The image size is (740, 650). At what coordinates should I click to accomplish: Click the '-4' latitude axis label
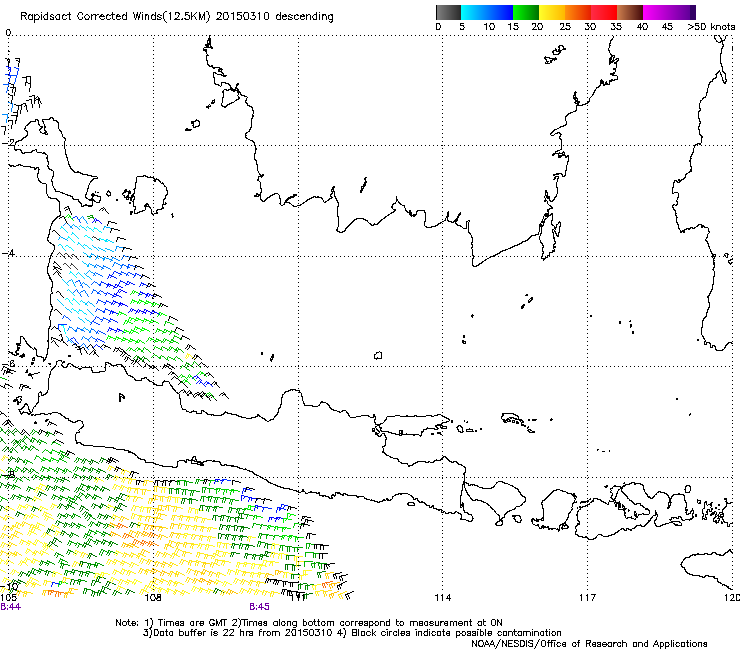click(x=8, y=253)
